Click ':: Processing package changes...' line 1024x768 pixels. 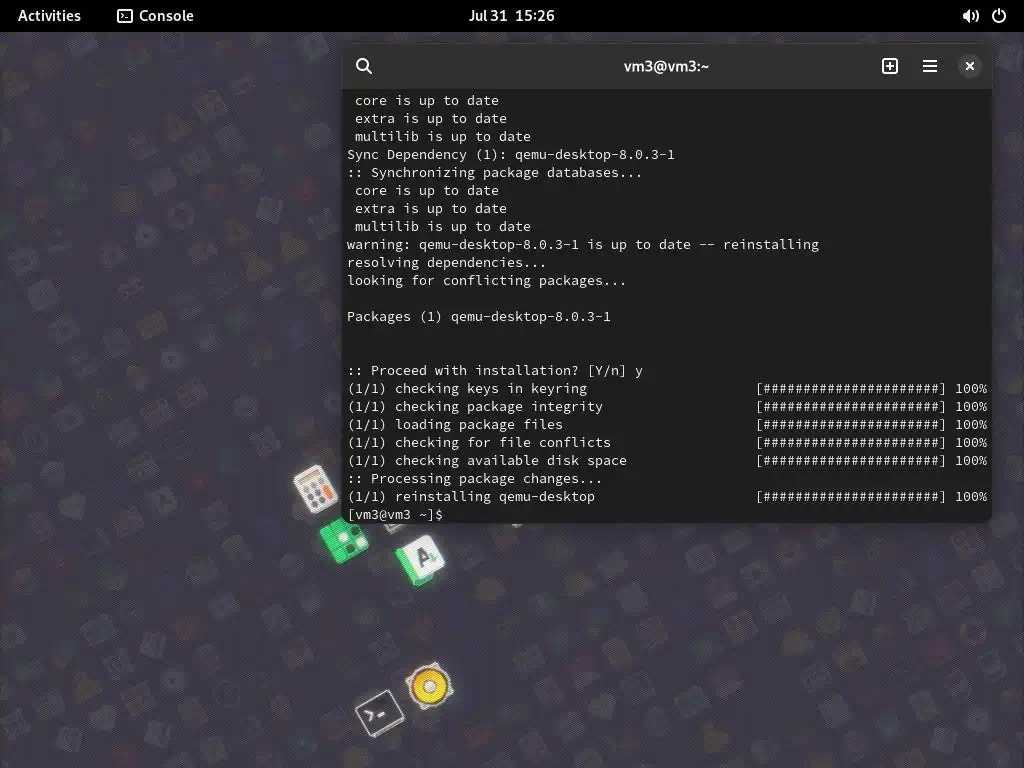pos(474,479)
